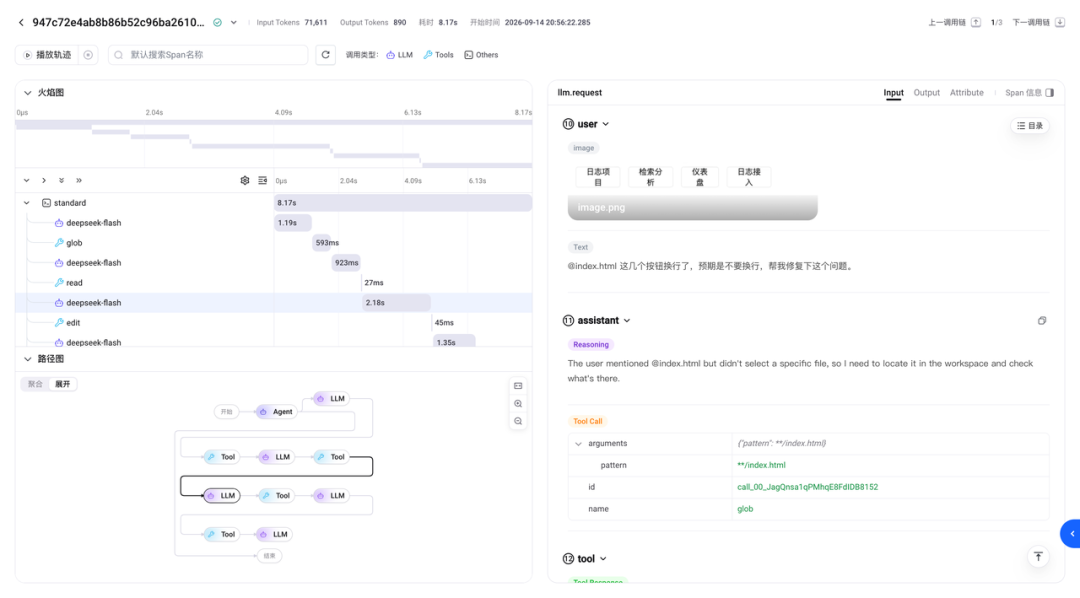Zoom out on the path graph
1080x598 pixels.
pos(518,421)
